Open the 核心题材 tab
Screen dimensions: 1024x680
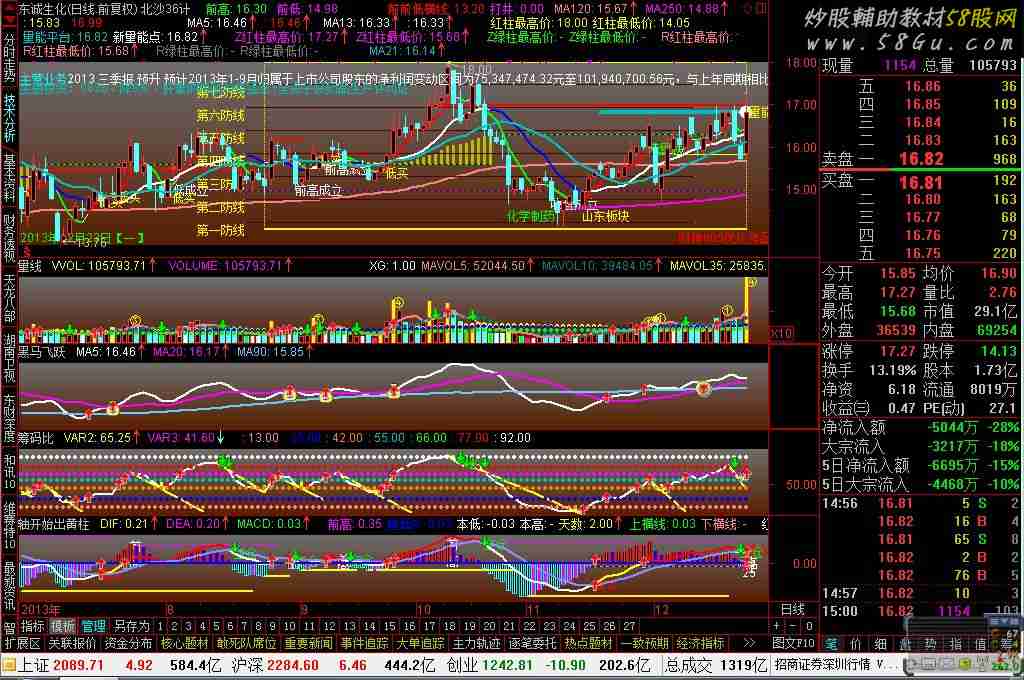point(184,643)
